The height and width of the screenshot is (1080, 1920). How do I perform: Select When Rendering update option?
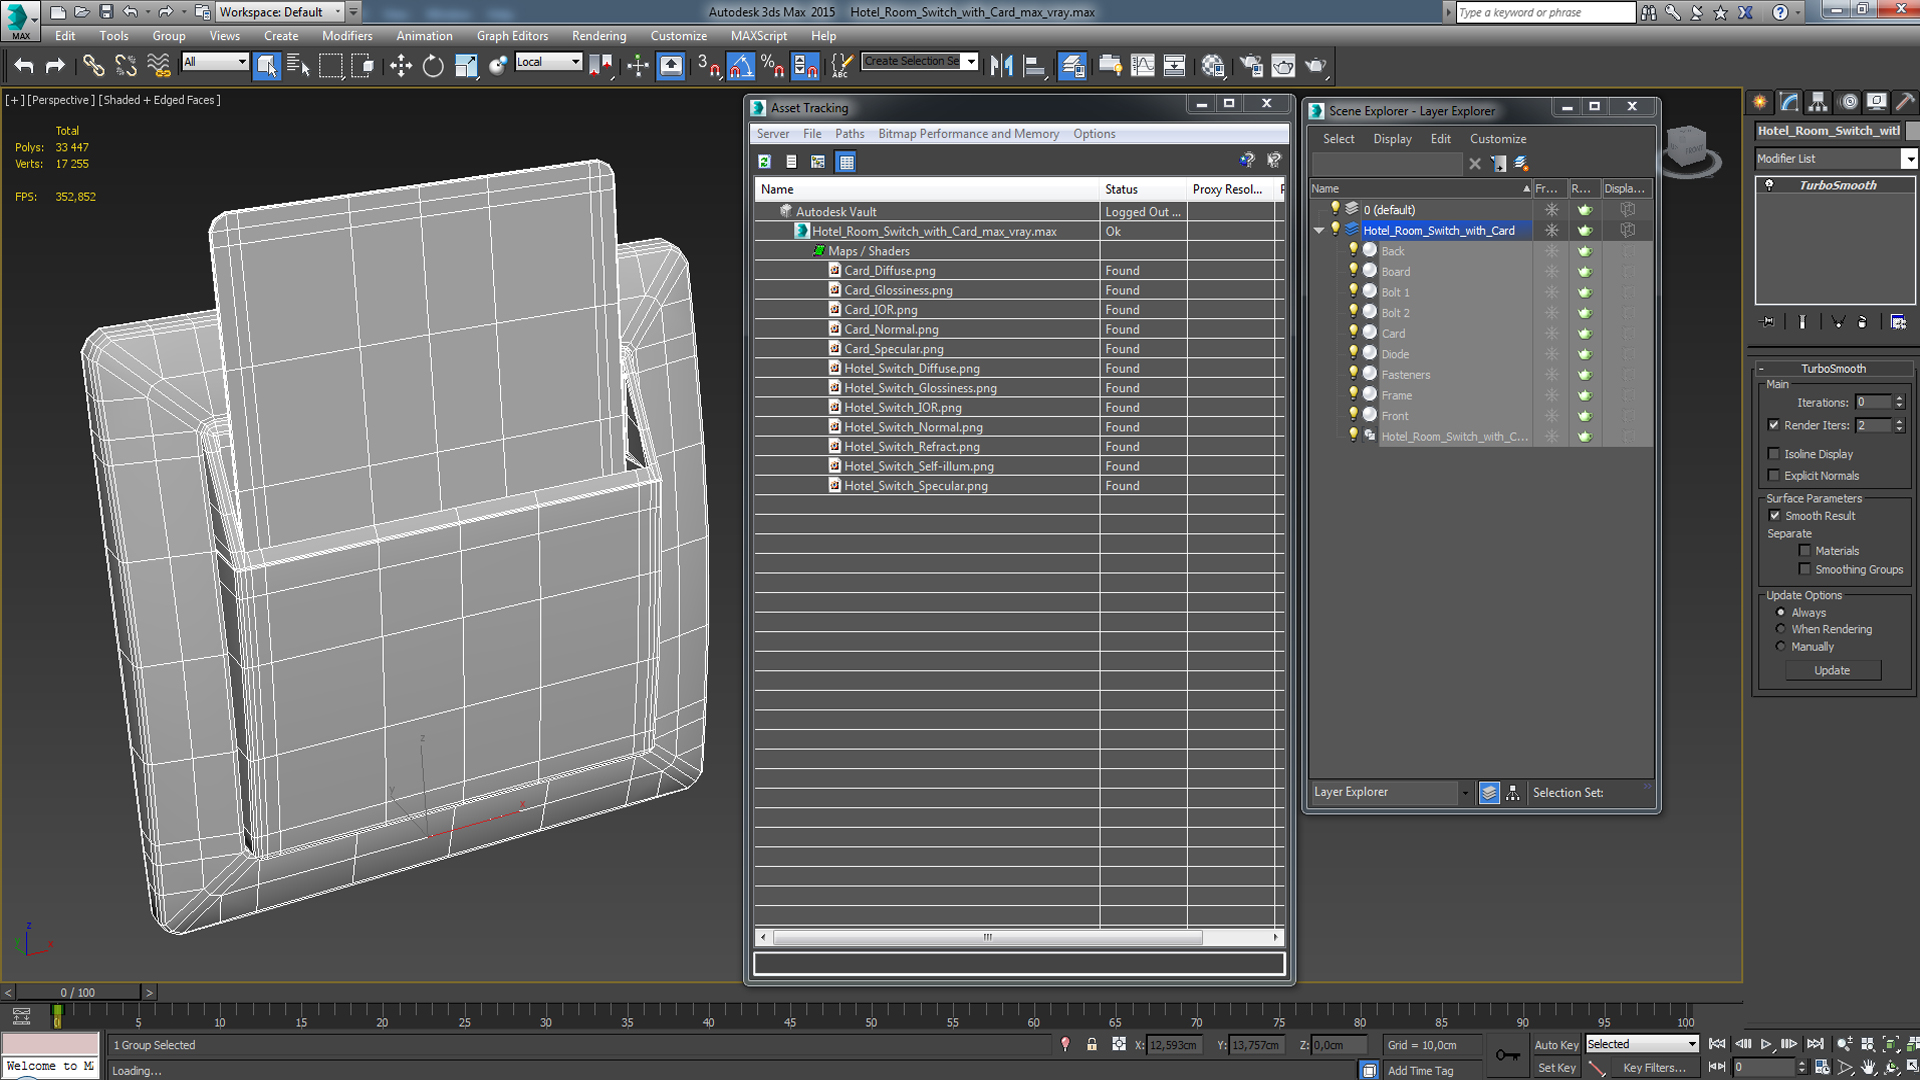tap(1780, 630)
